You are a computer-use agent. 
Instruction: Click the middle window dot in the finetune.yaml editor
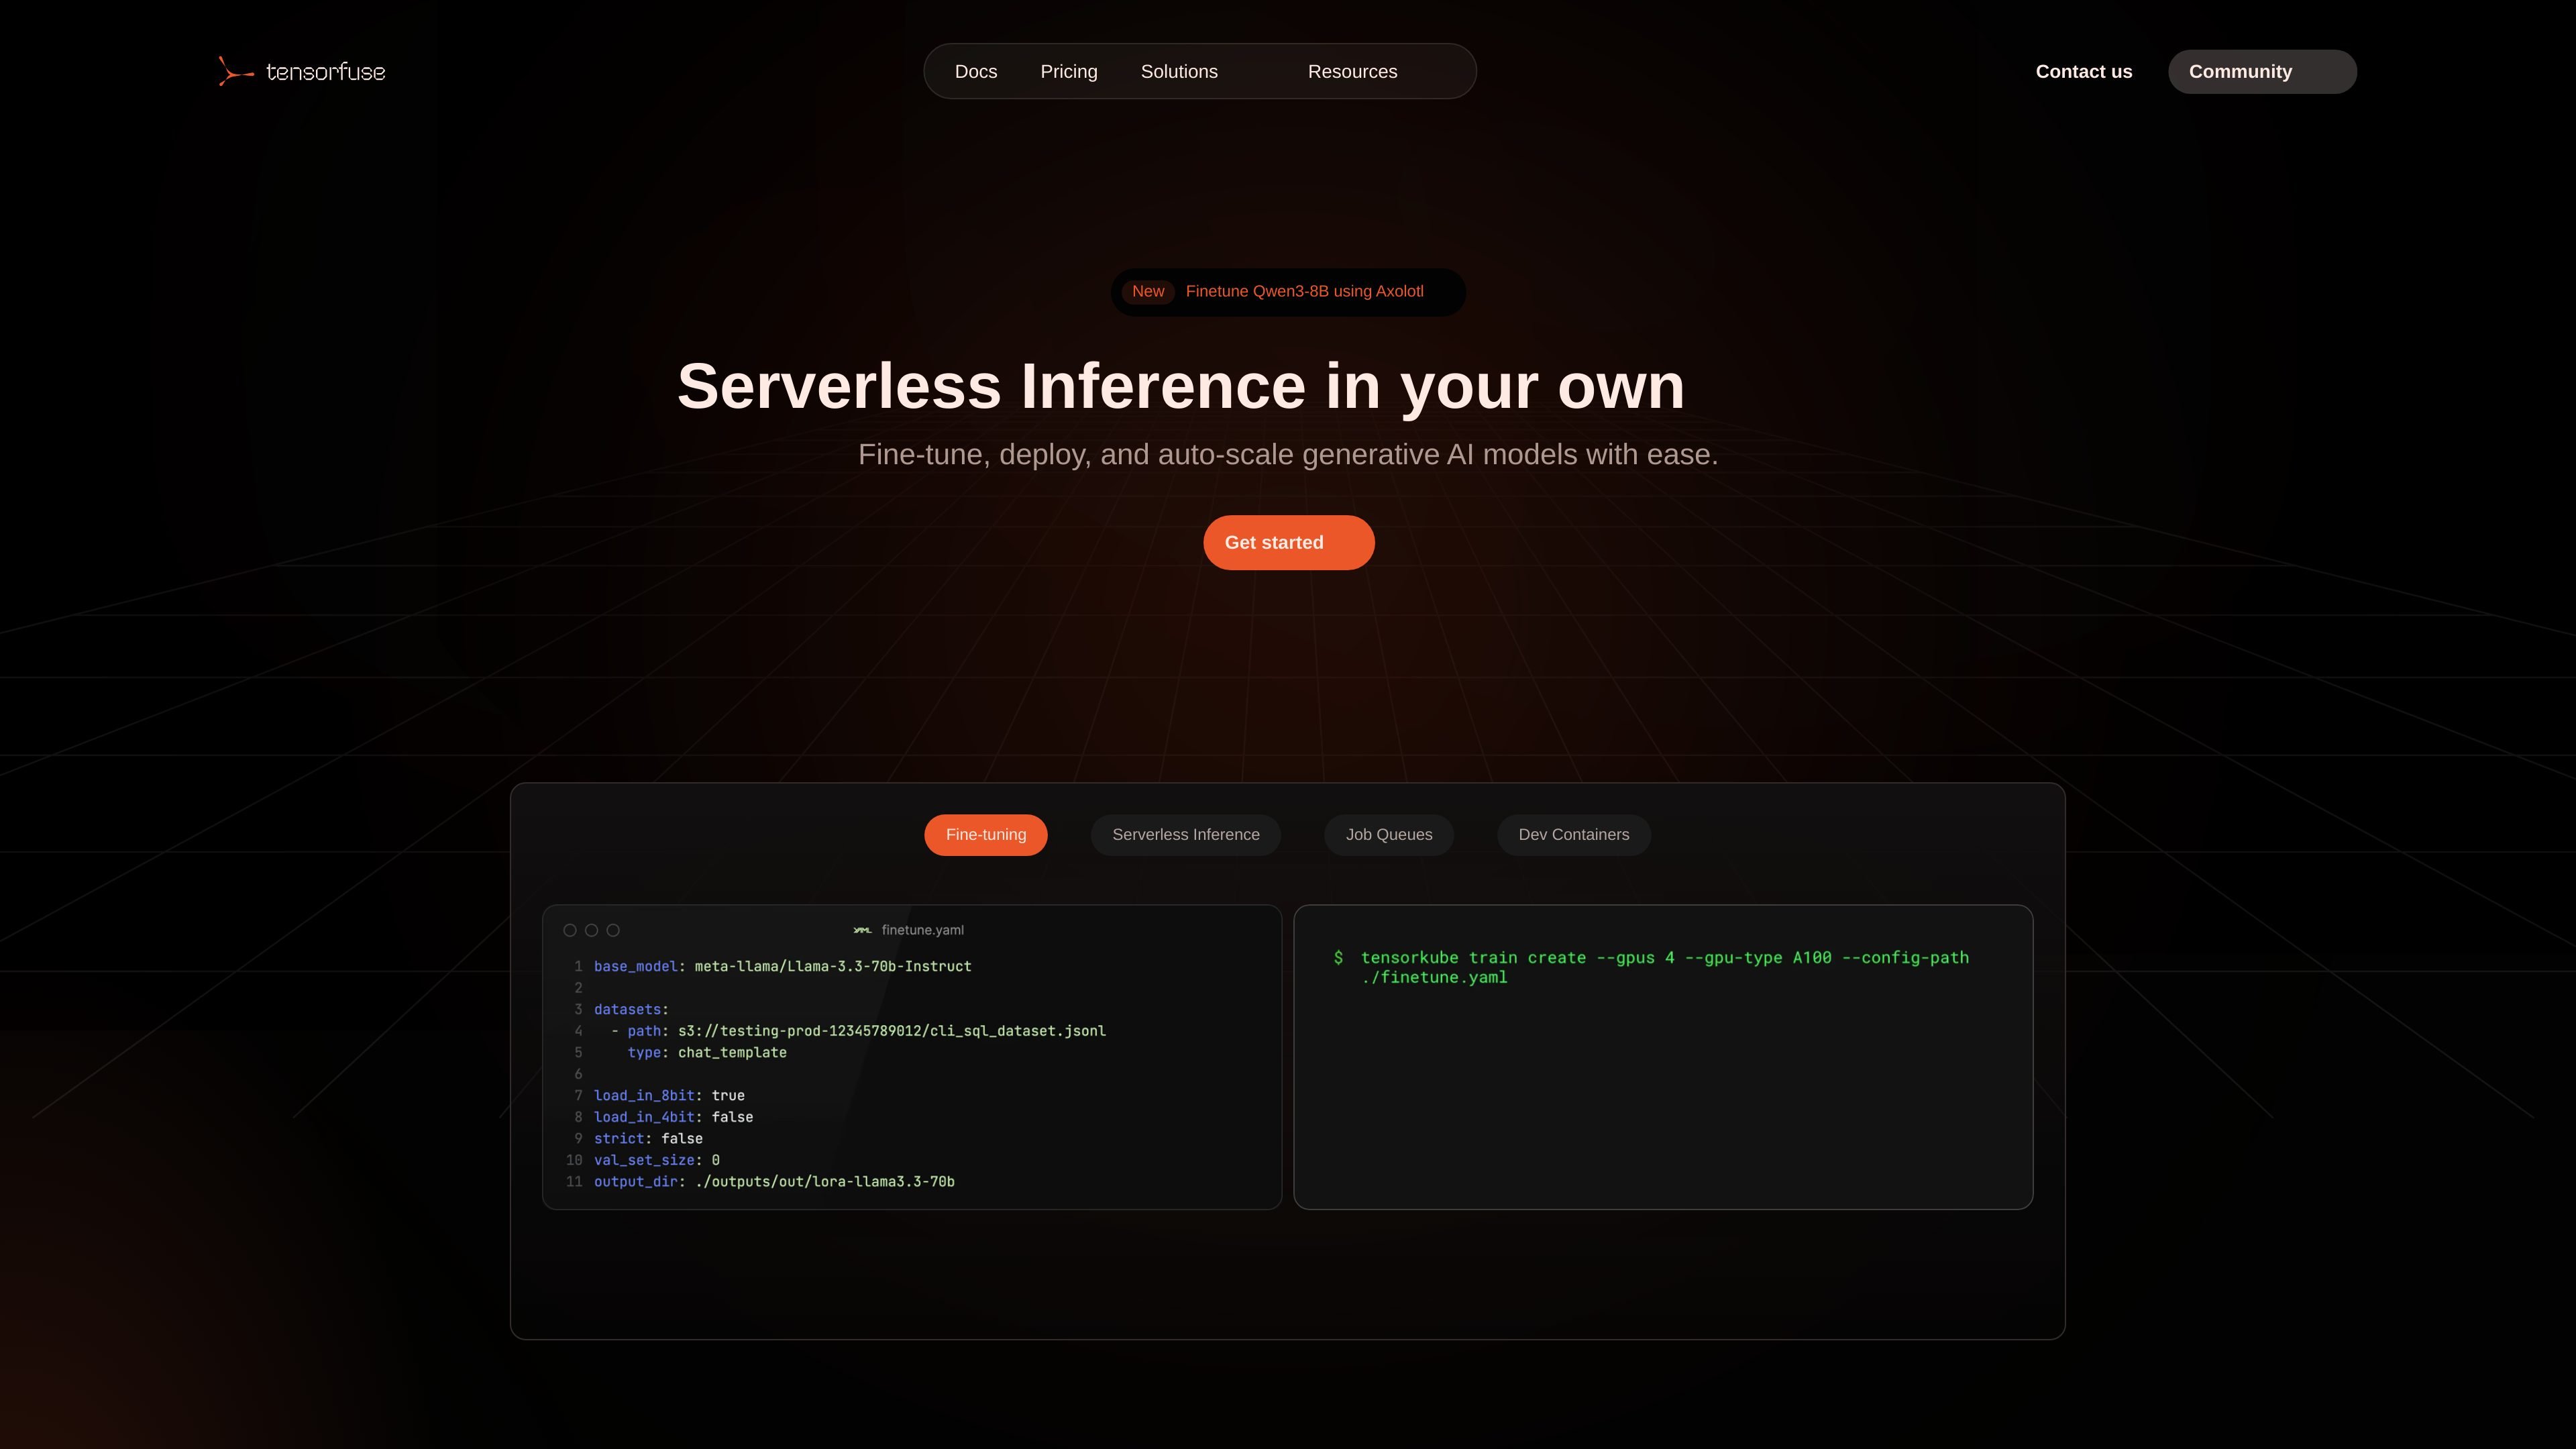tap(592, 930)
